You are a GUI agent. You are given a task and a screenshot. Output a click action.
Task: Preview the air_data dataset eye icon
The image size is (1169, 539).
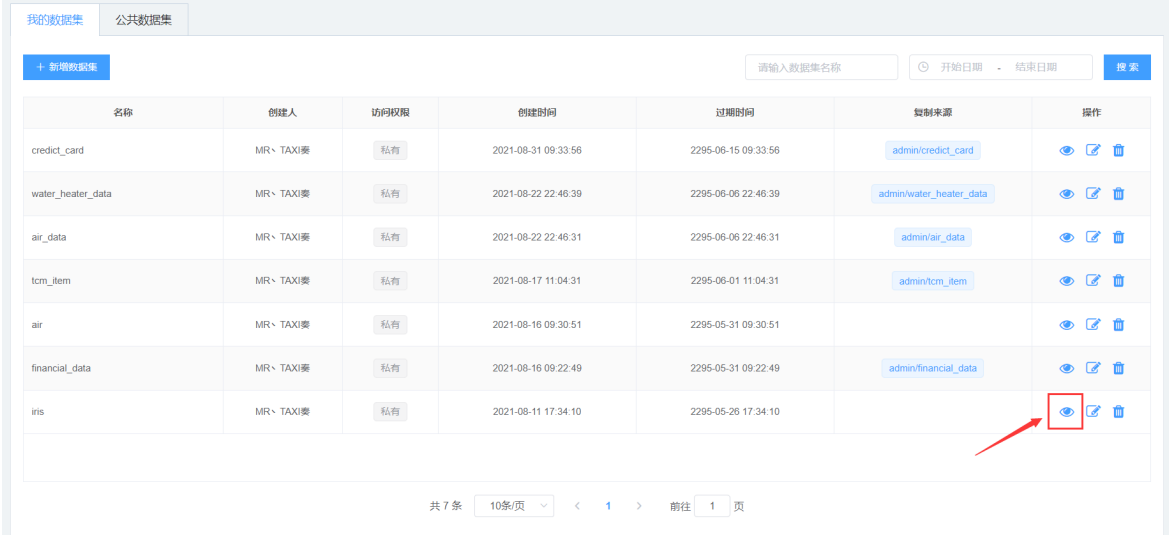[x=1066, y=238]
